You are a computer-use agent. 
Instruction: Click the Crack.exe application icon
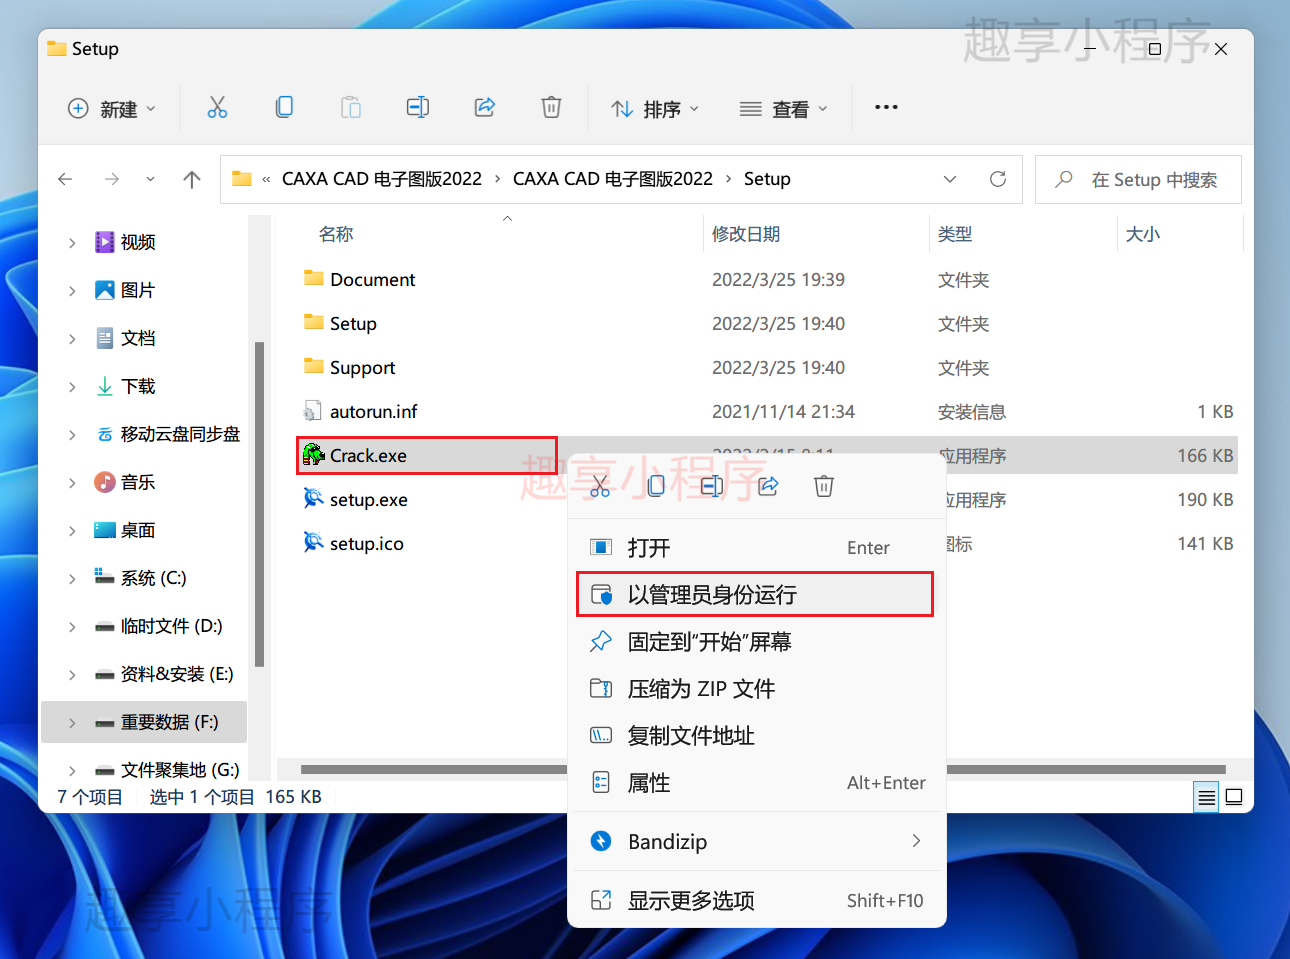pyautogui.click(x=314, y=455)
